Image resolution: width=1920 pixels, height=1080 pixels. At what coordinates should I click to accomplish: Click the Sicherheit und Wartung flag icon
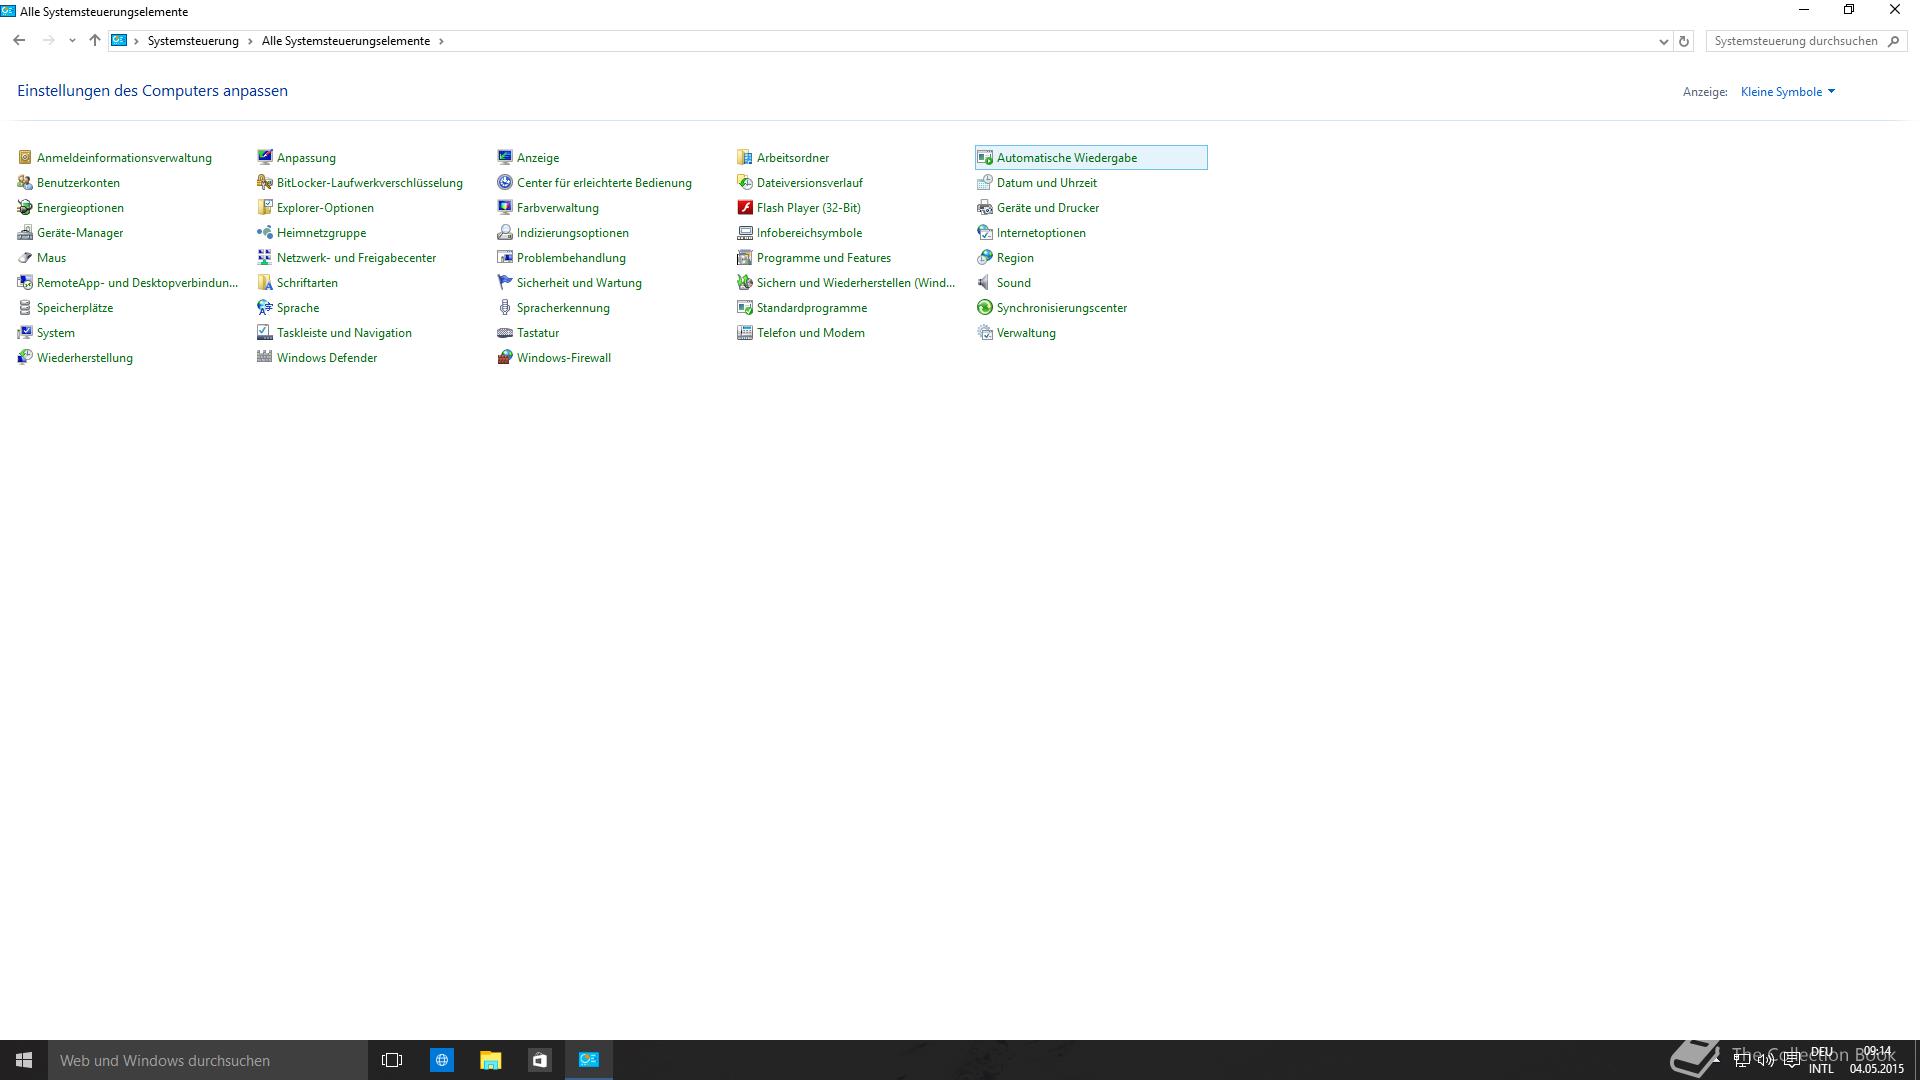click(x=505, y=282)
